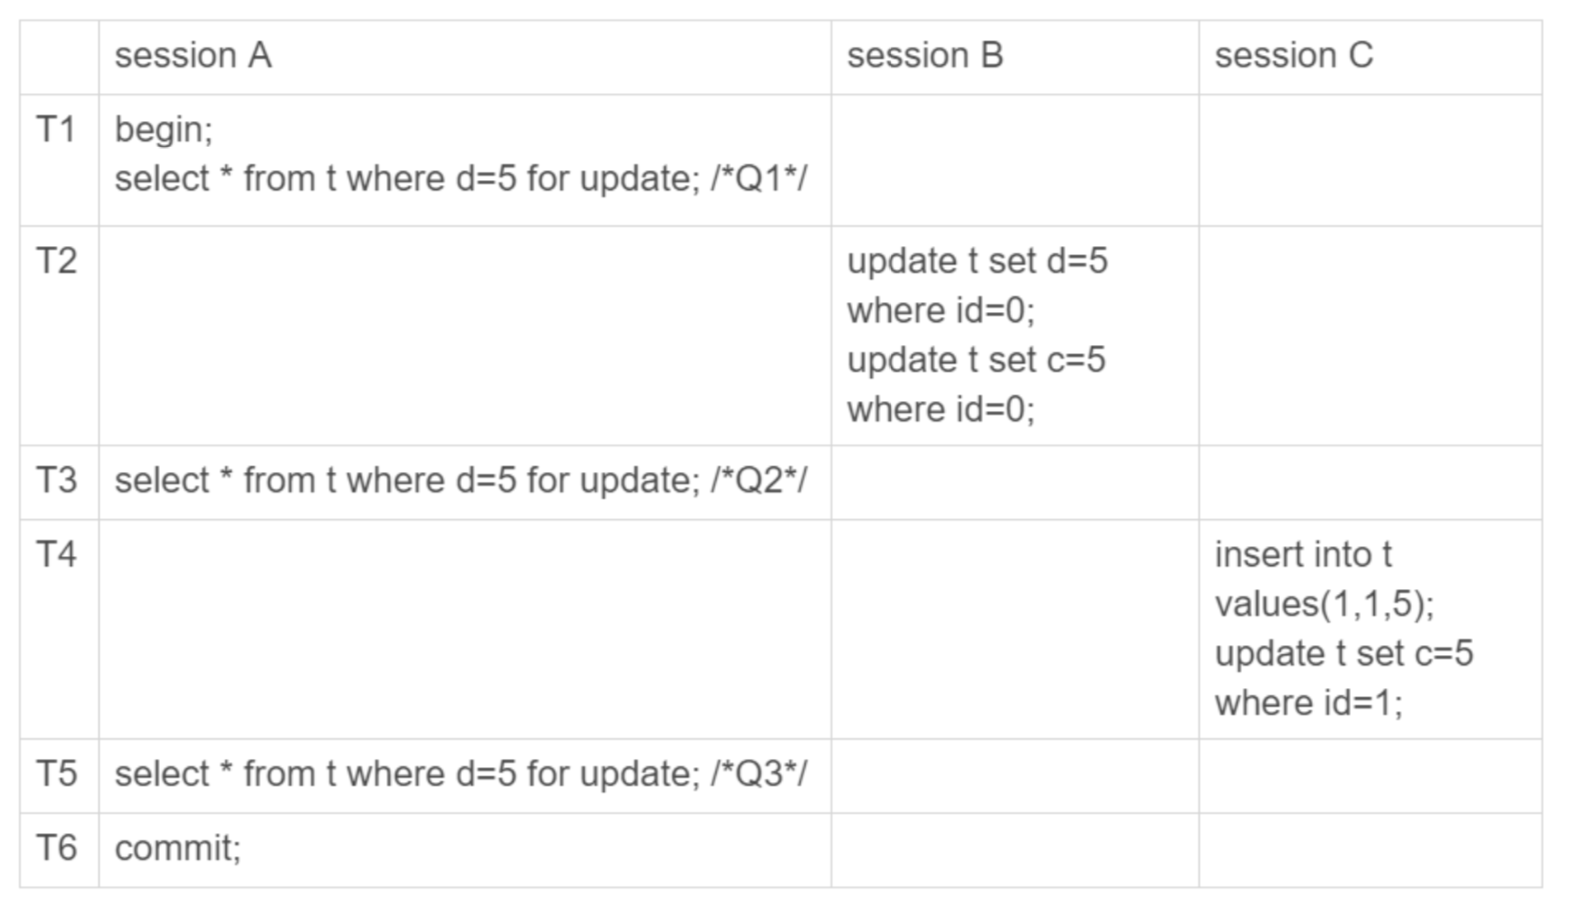
Task: Select the T2 row label
Action: coord(56,261)
